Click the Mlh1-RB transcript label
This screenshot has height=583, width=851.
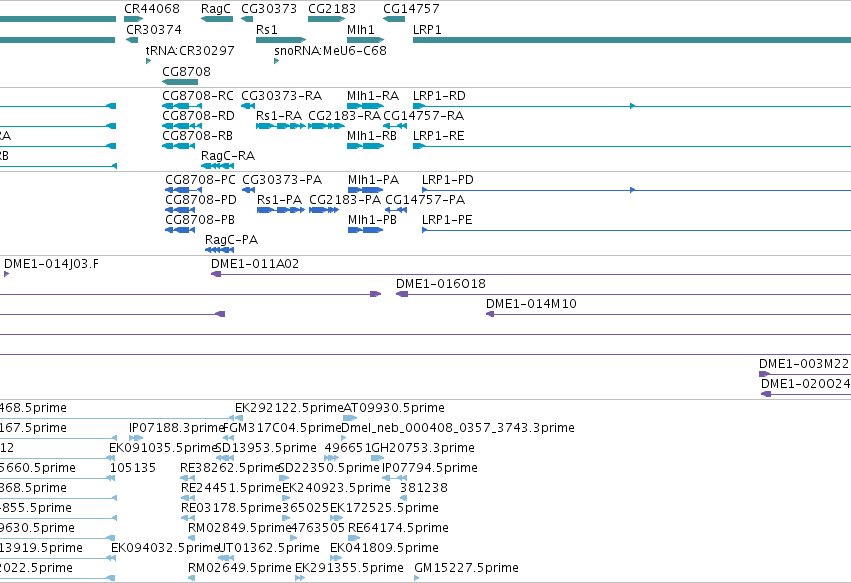[372, 136]
